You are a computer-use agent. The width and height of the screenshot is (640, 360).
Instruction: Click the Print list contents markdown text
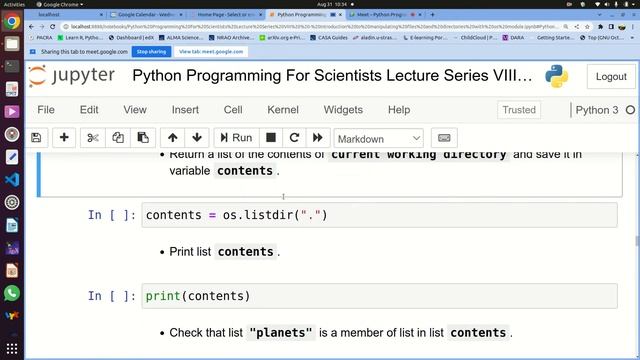(x=224, y=252)
